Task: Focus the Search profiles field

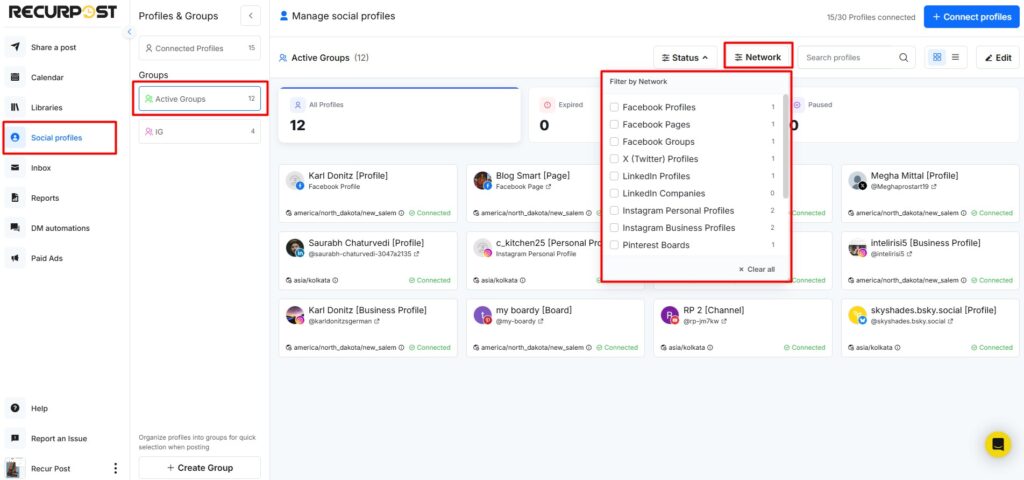Action: [x=856, y=57]
